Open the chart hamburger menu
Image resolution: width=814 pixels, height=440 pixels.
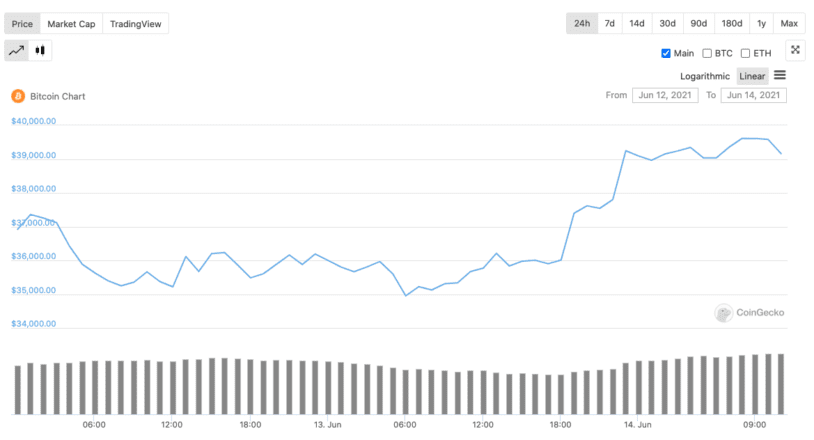tap(780, 75)
